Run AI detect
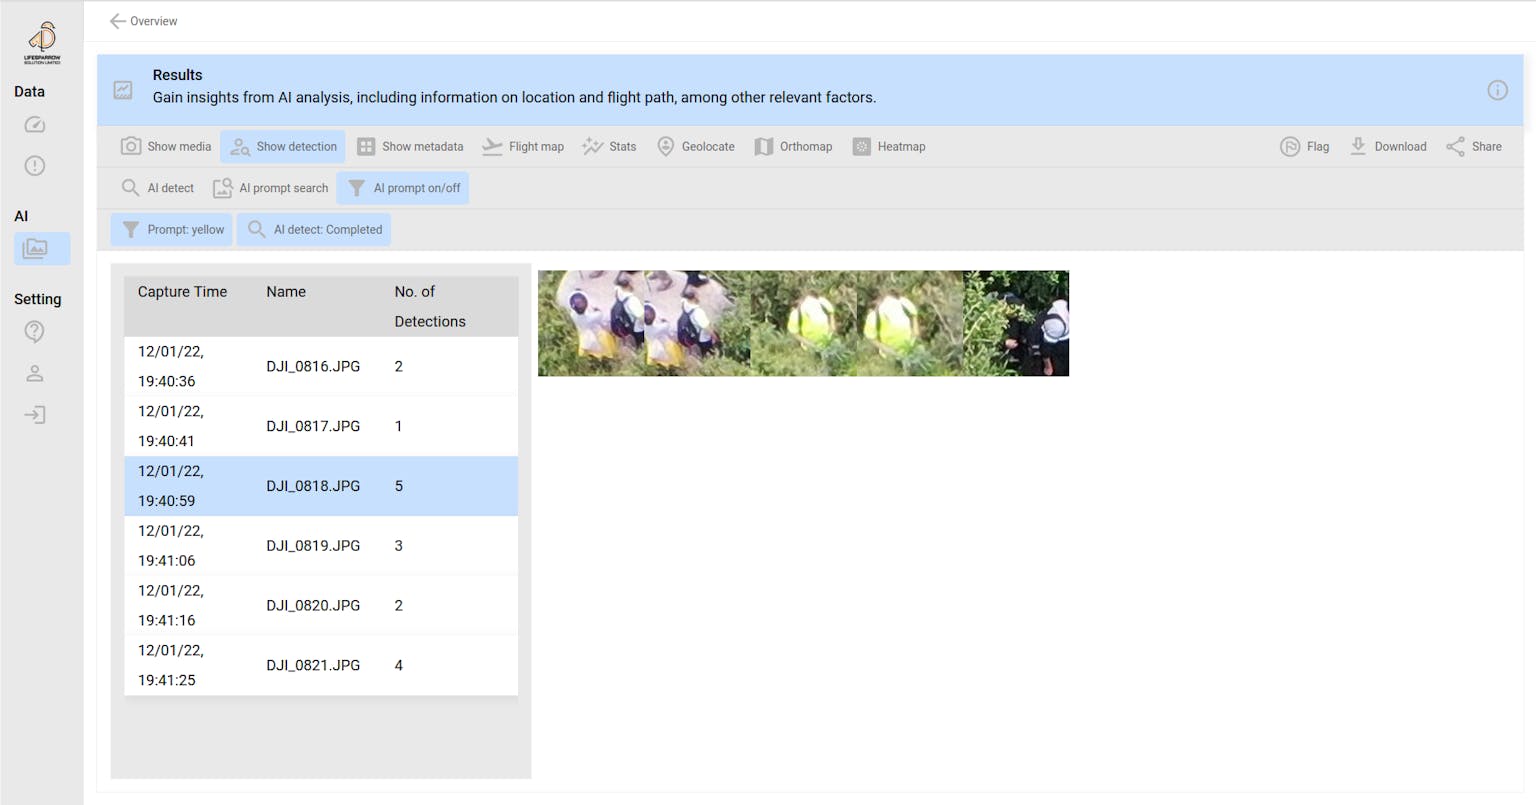 click(157, 187)
